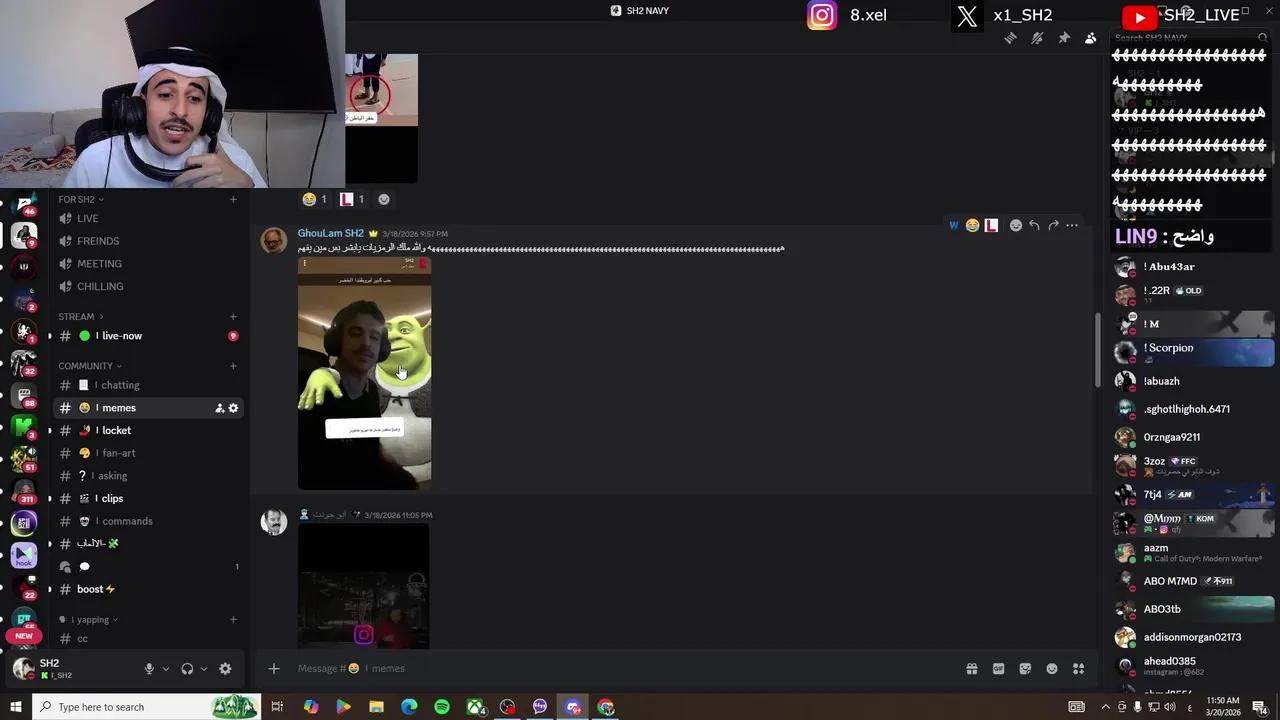Image resolution: width=1280 pixels, height=720 pixels.
Task: Collapse the COMMUNITY category
Action: pyautogui.click(x=90, y=366)
